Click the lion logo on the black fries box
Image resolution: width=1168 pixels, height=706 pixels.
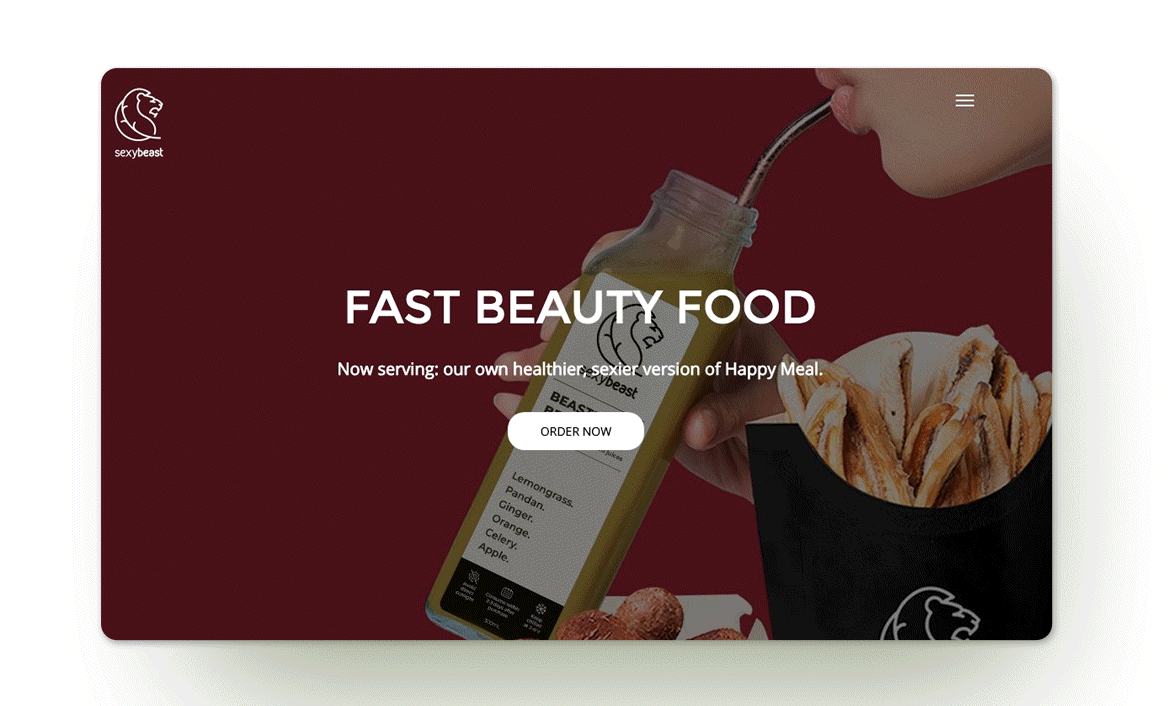click(930, 614)
